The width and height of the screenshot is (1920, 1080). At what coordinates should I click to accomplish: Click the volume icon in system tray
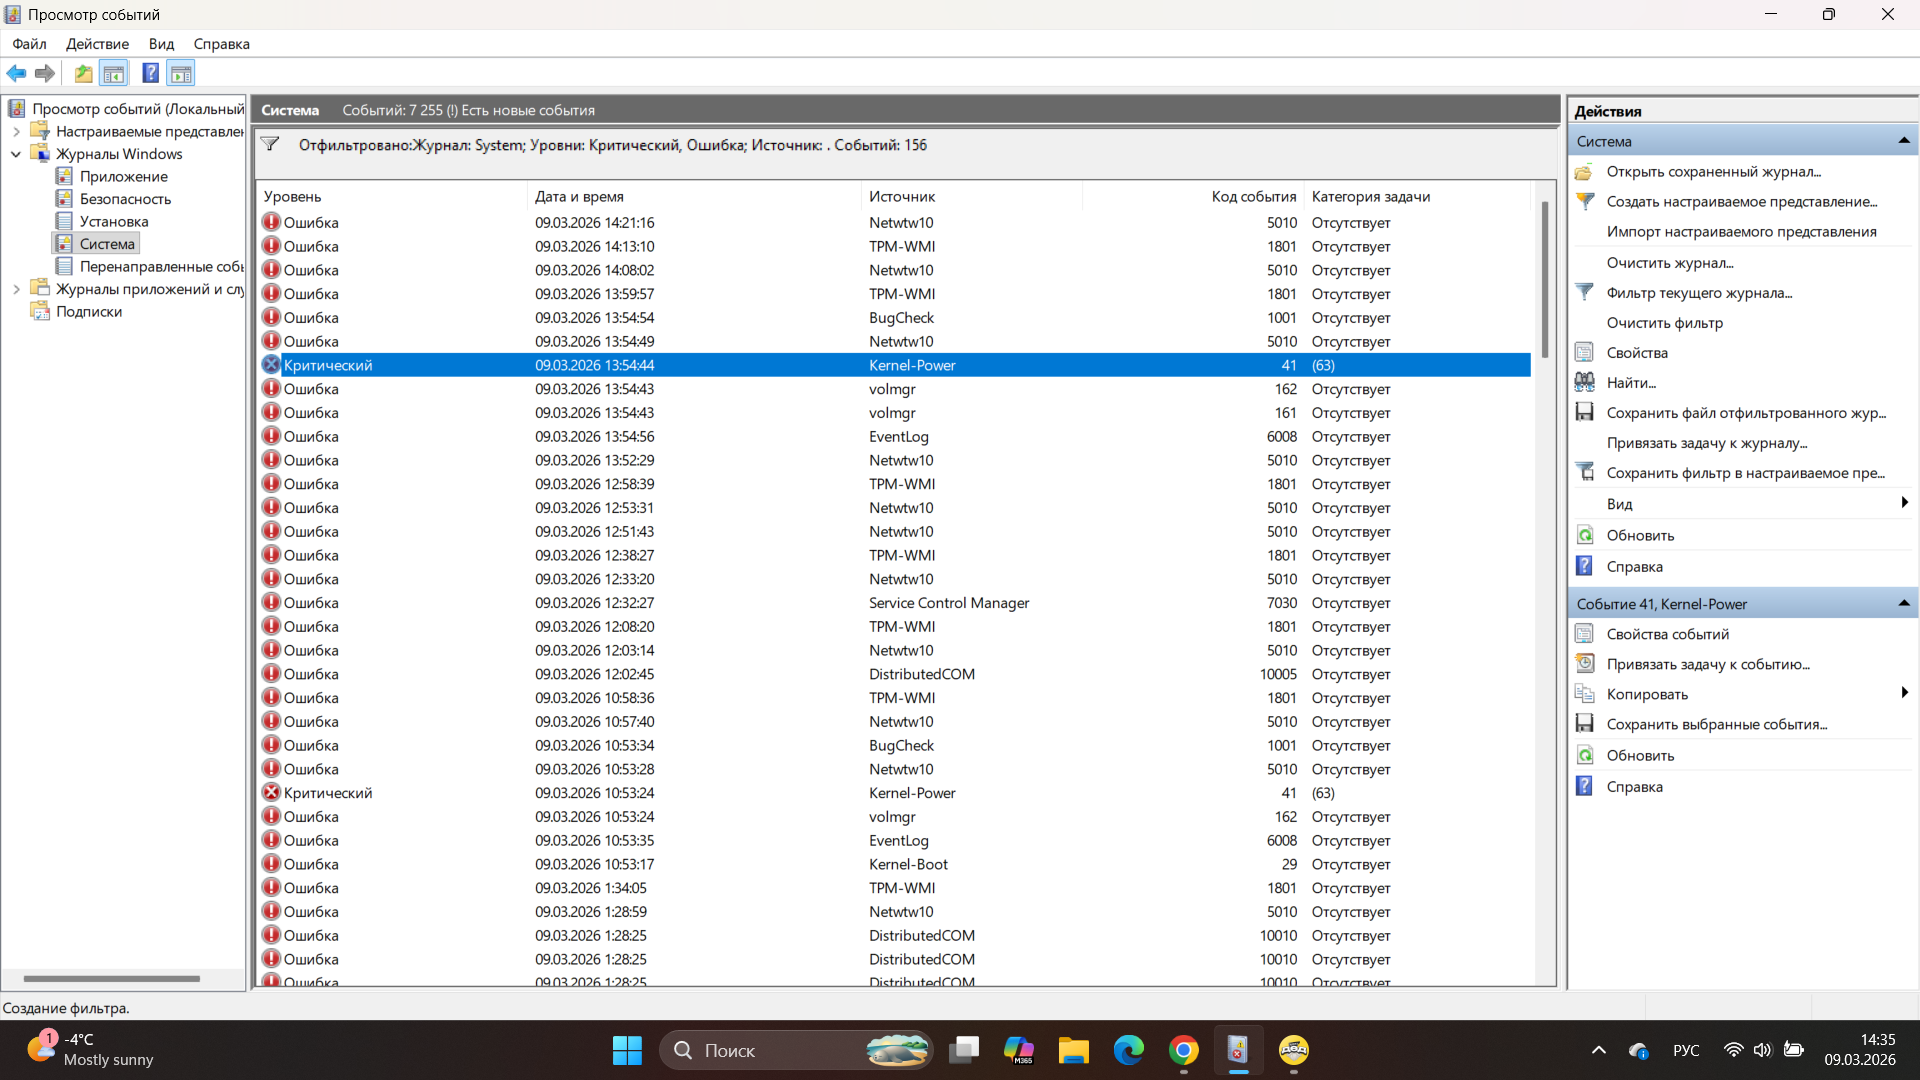point(1762,1050)
